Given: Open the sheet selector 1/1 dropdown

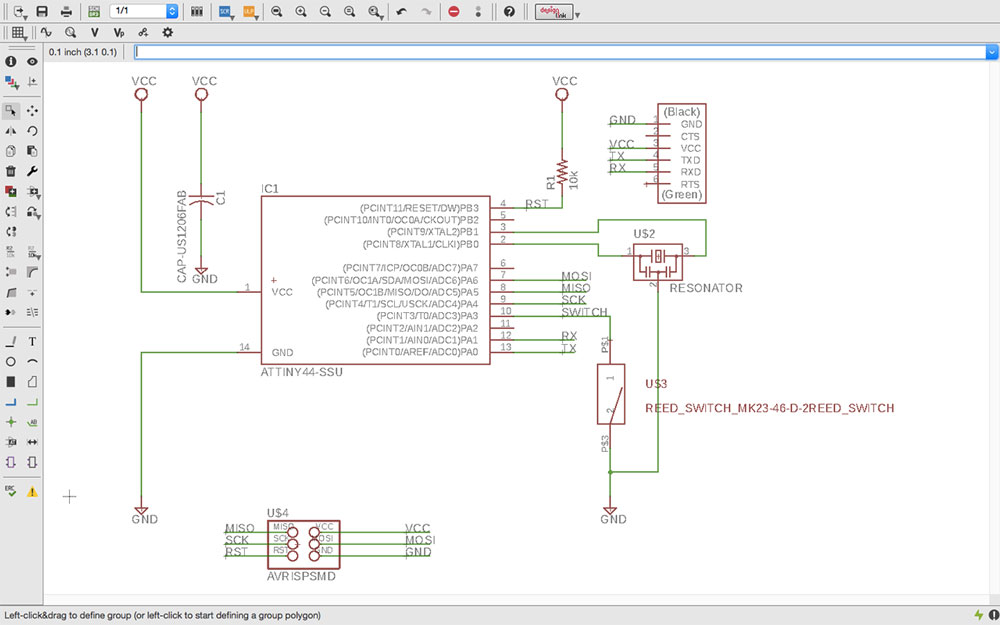Looking at the screenshot, I should pyautogui.click(x=172, y=12).
